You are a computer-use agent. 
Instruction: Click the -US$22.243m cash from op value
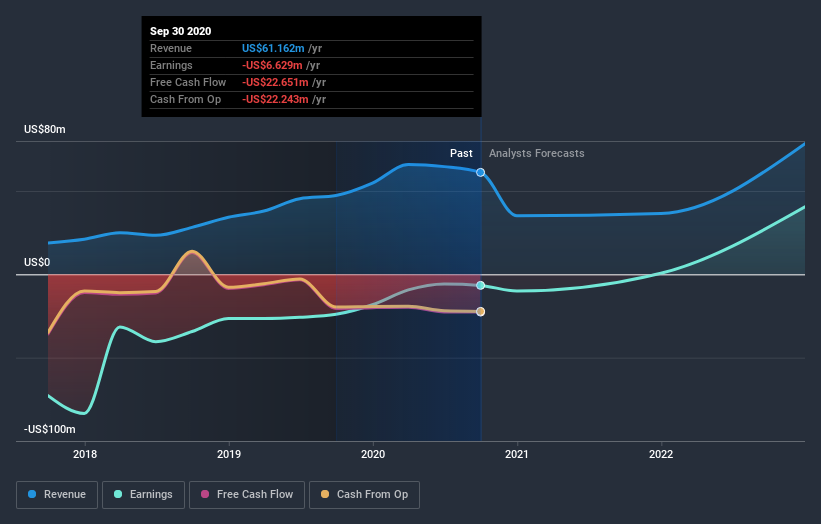pos(275,99)
